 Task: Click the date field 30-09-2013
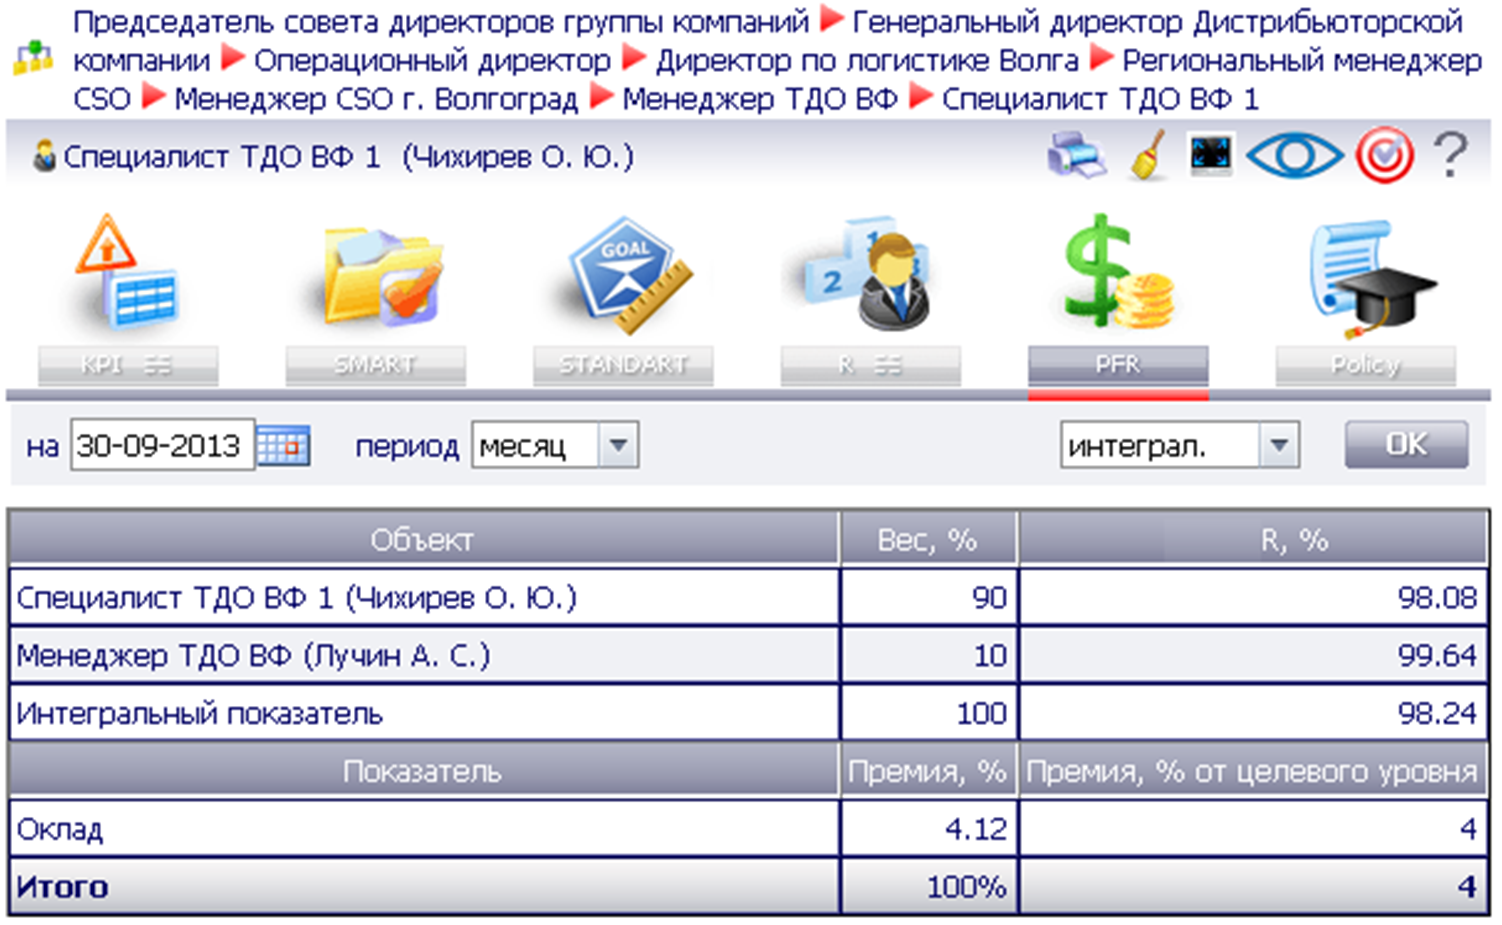coord(161,446)
